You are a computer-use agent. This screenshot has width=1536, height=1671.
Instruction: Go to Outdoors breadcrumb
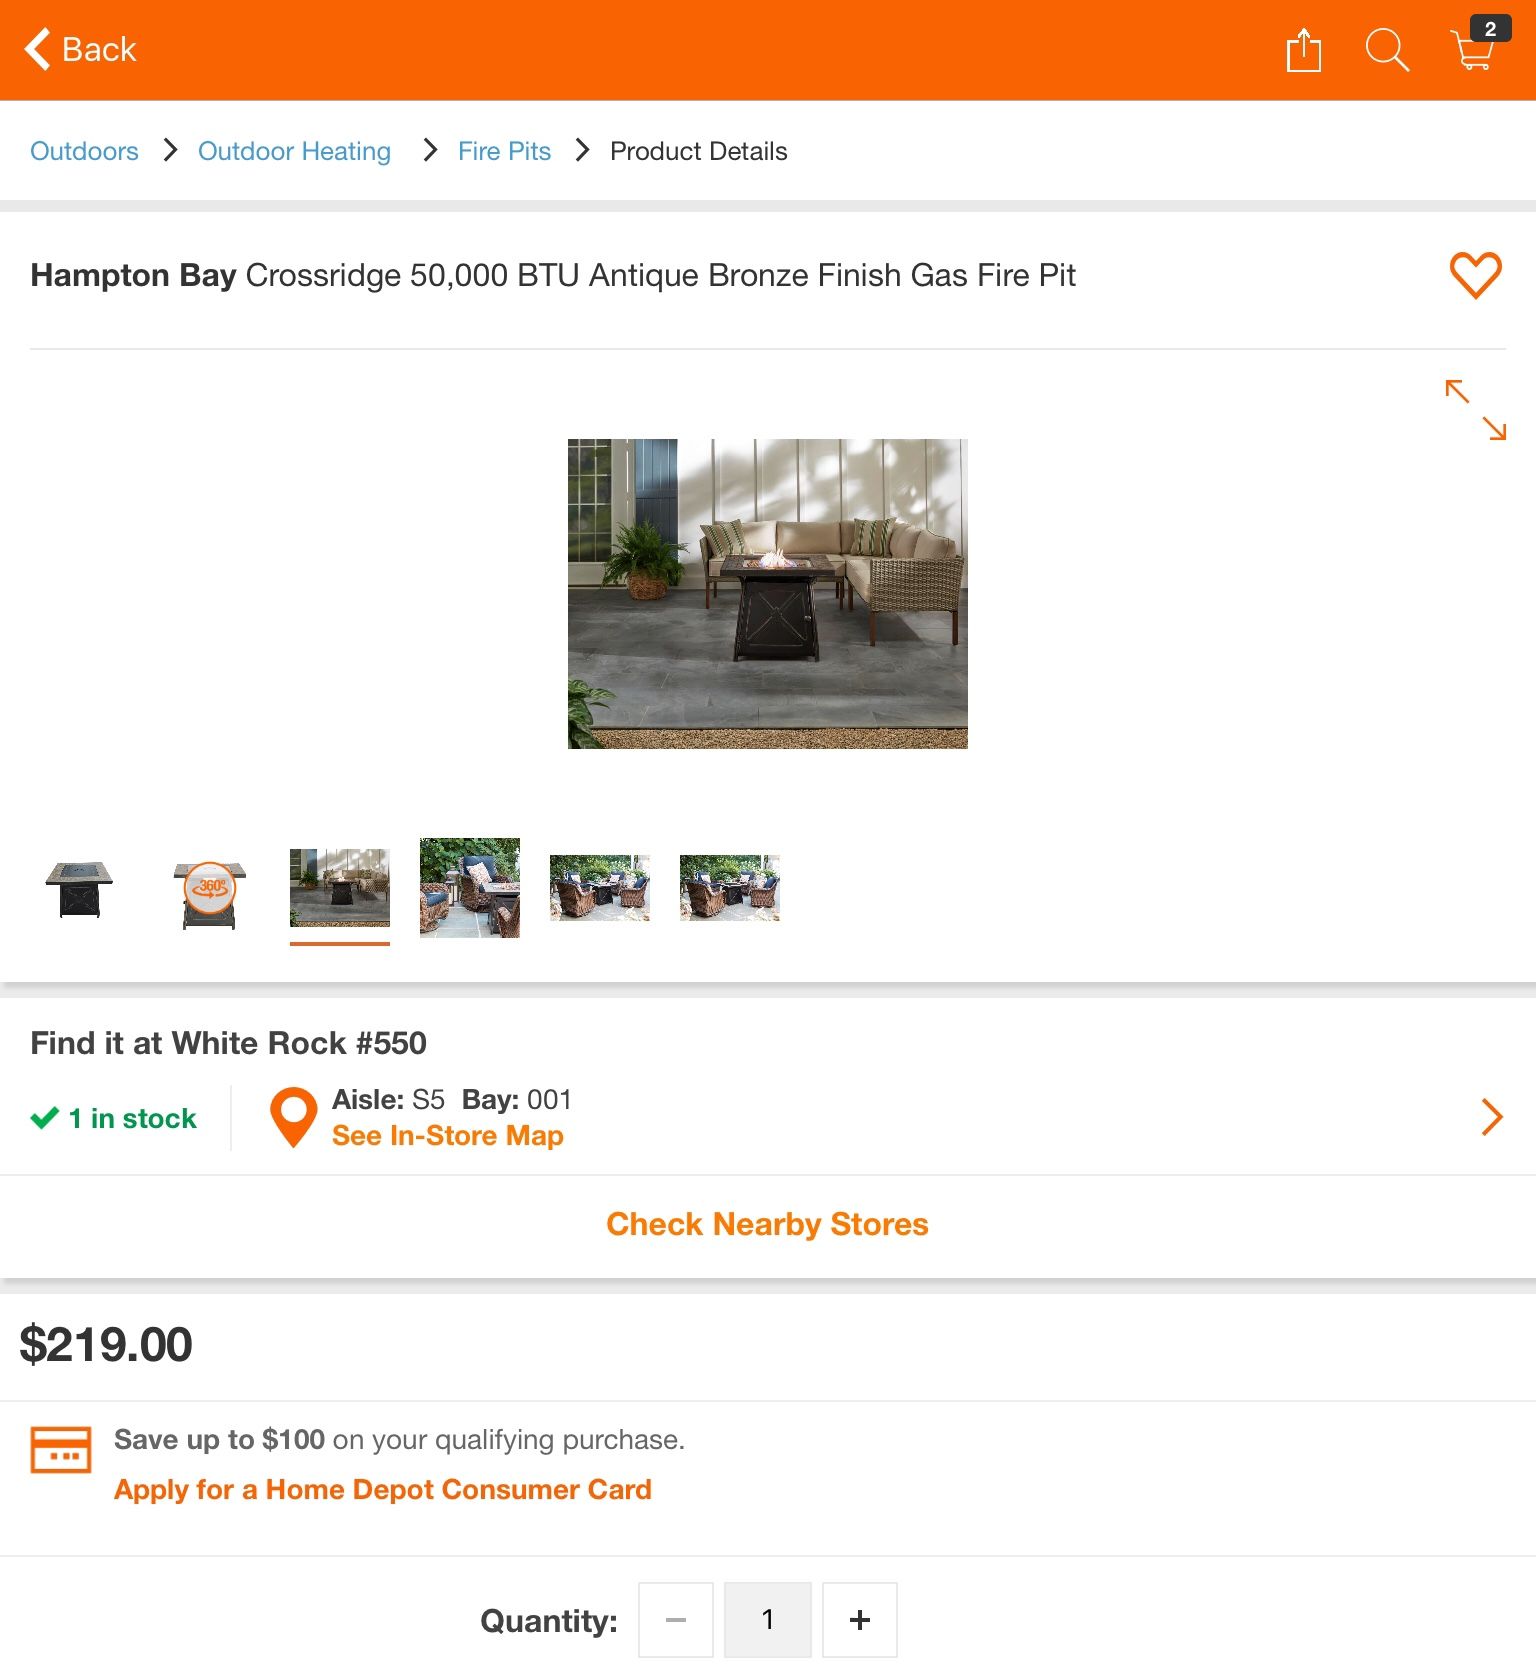click(84, 151)
